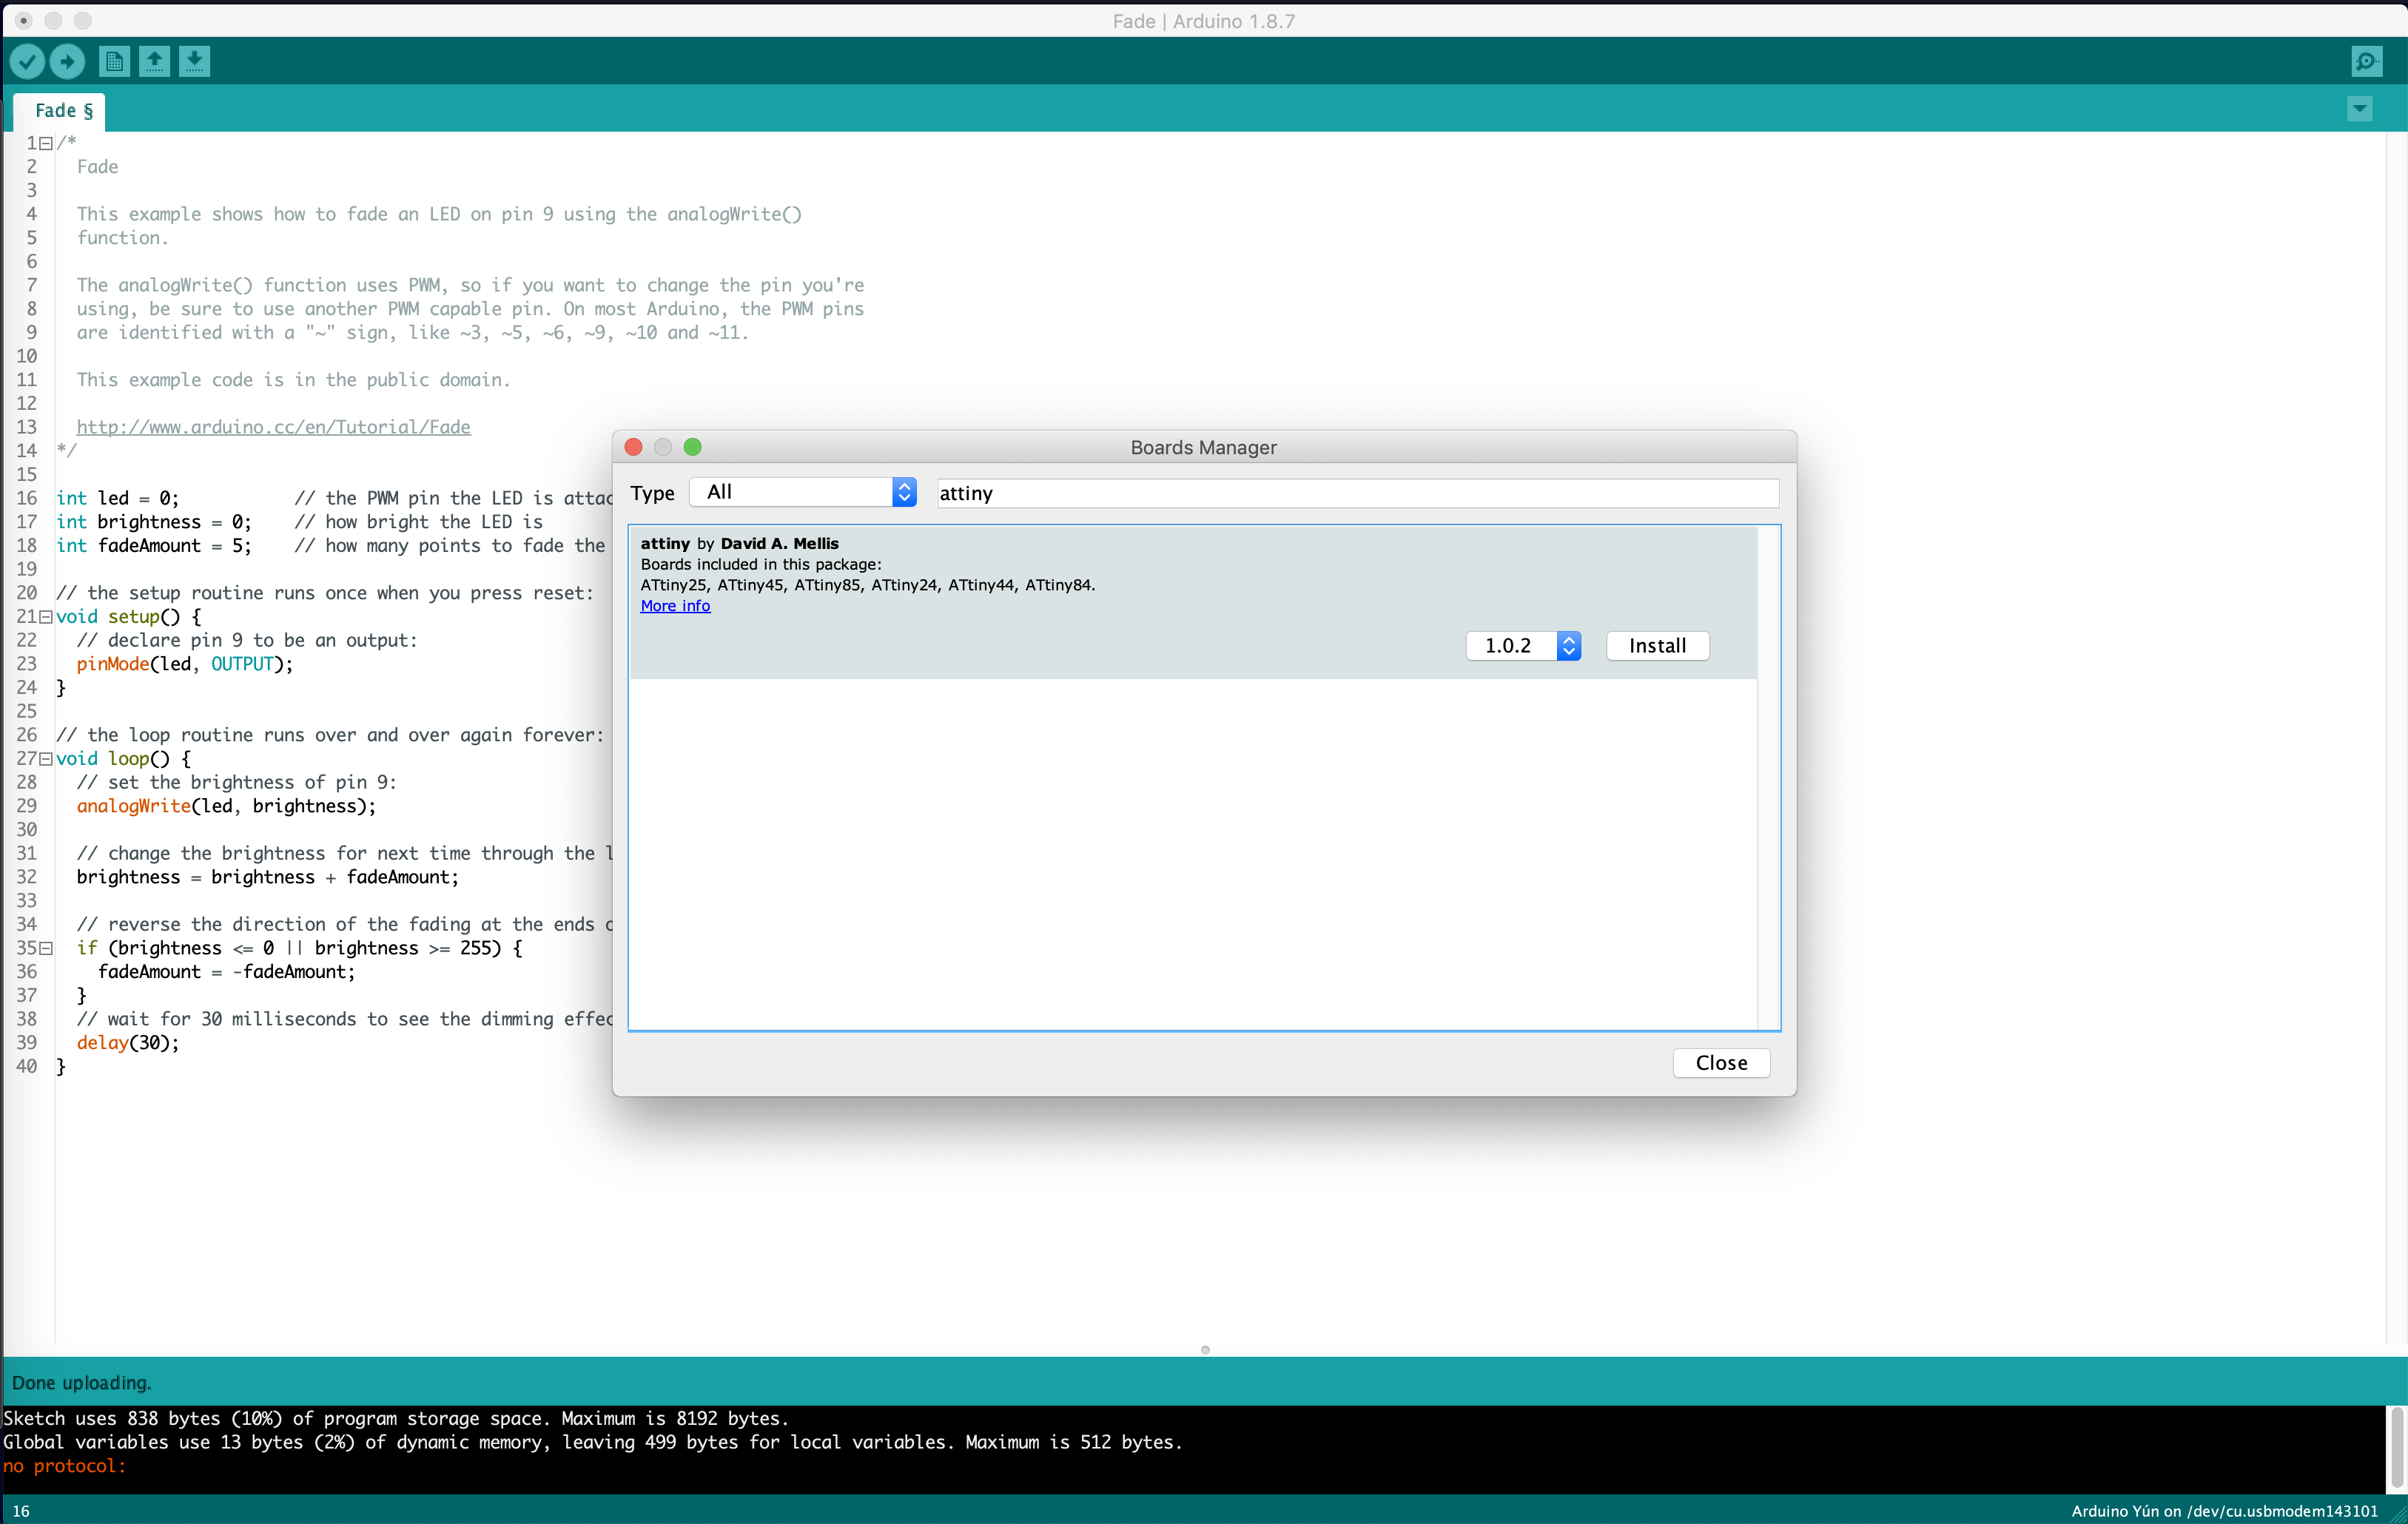Collapse the loop() function fold at line 27
The height and width of the screenshot is (1524, 2408).
tap(46, 759)
